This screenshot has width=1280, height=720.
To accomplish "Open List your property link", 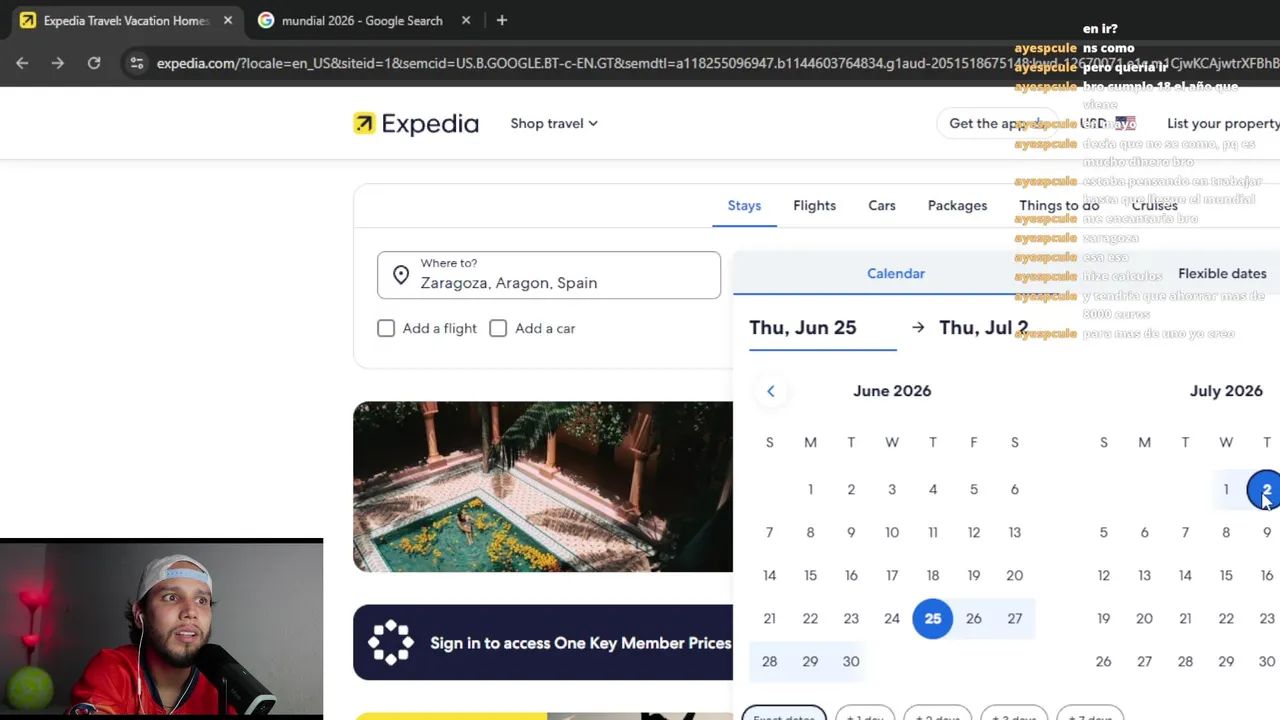I will (1223, 123).
